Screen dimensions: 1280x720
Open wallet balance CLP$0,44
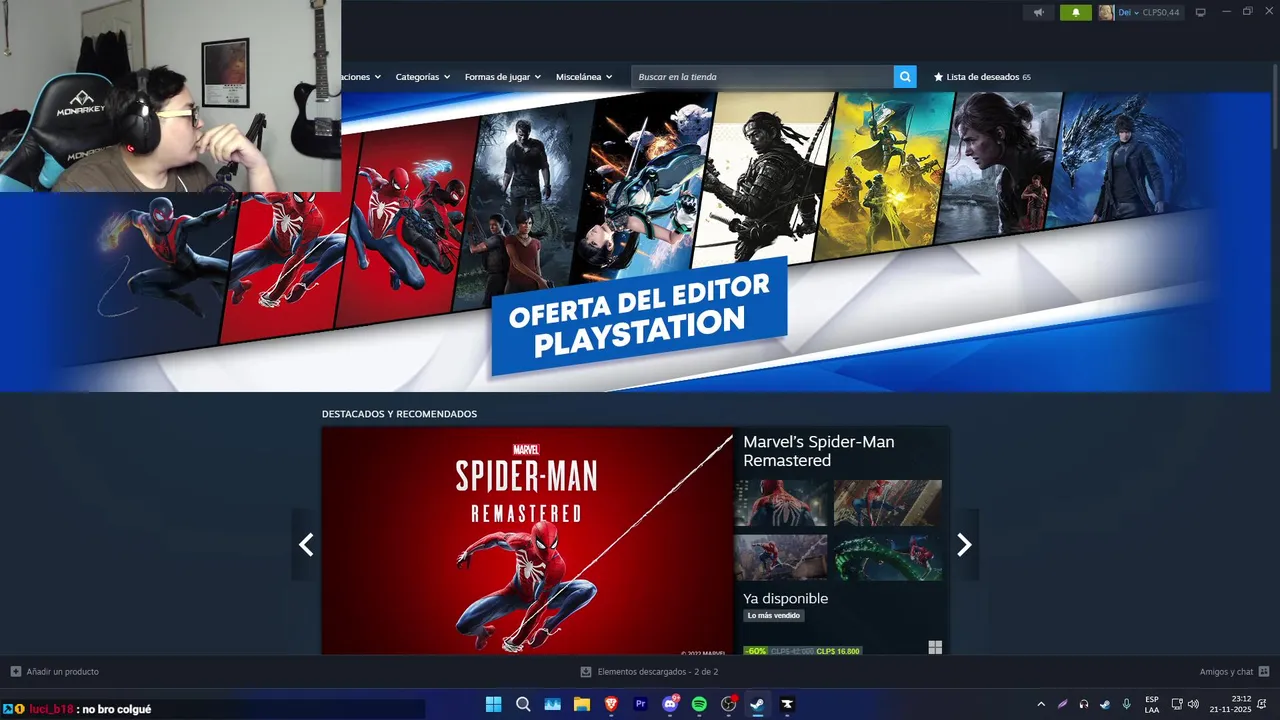pos(1161,13)
